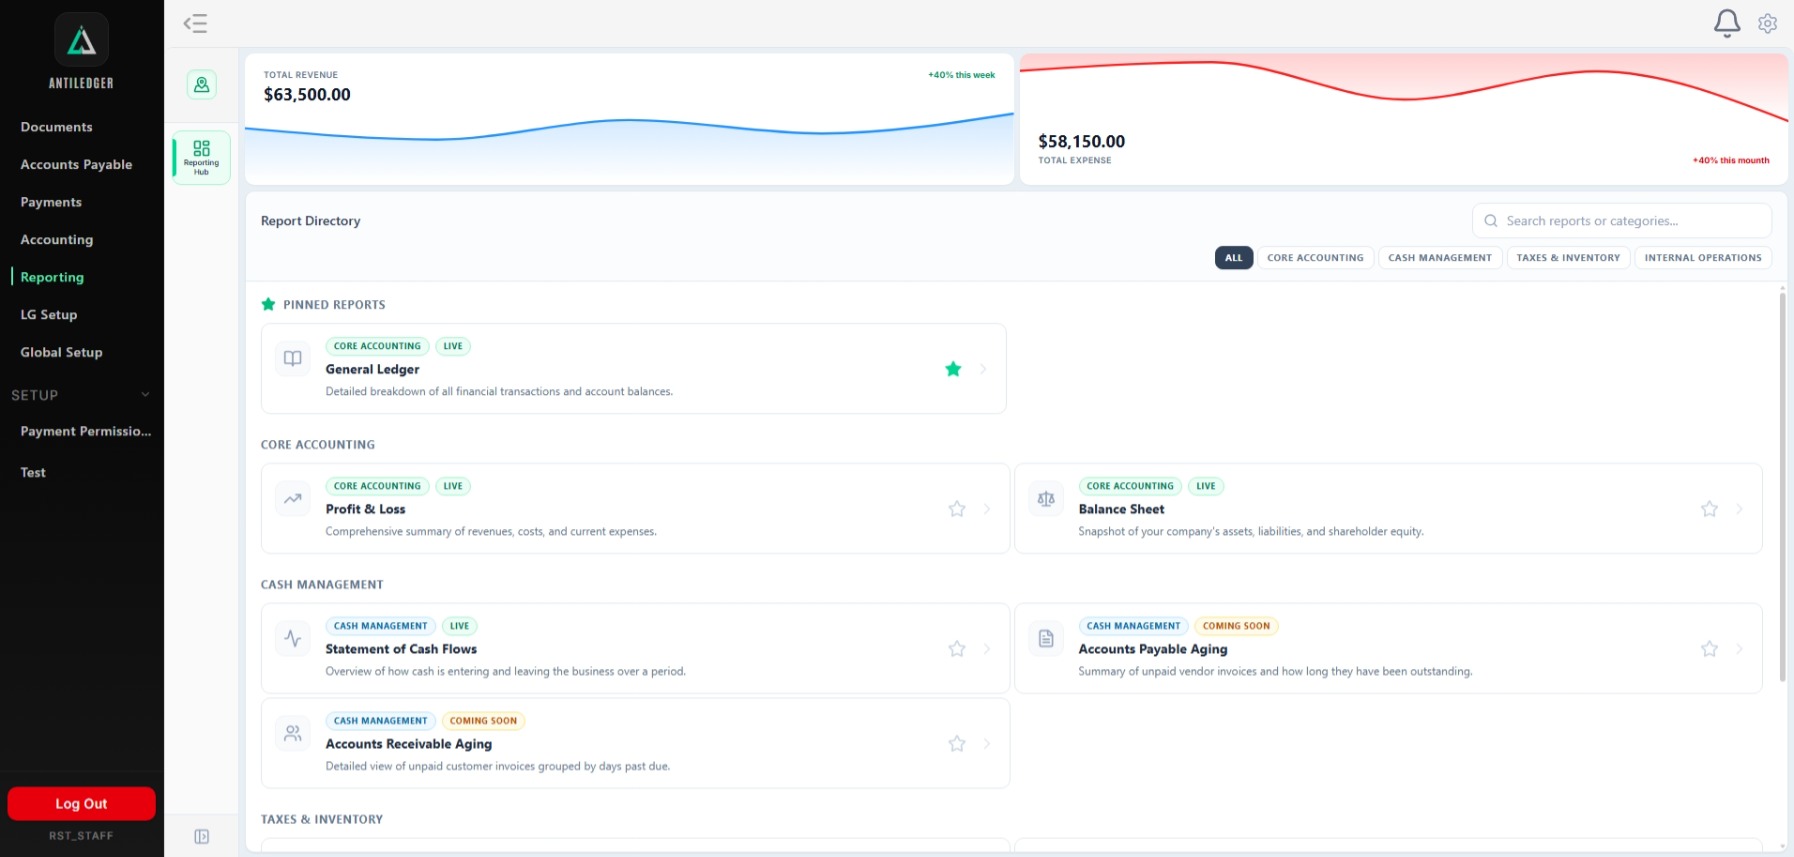The width and height of the screenshot is (1794, 857).
Task: Filter by Taxes & Inventory tab
Action: point(1568,258)
